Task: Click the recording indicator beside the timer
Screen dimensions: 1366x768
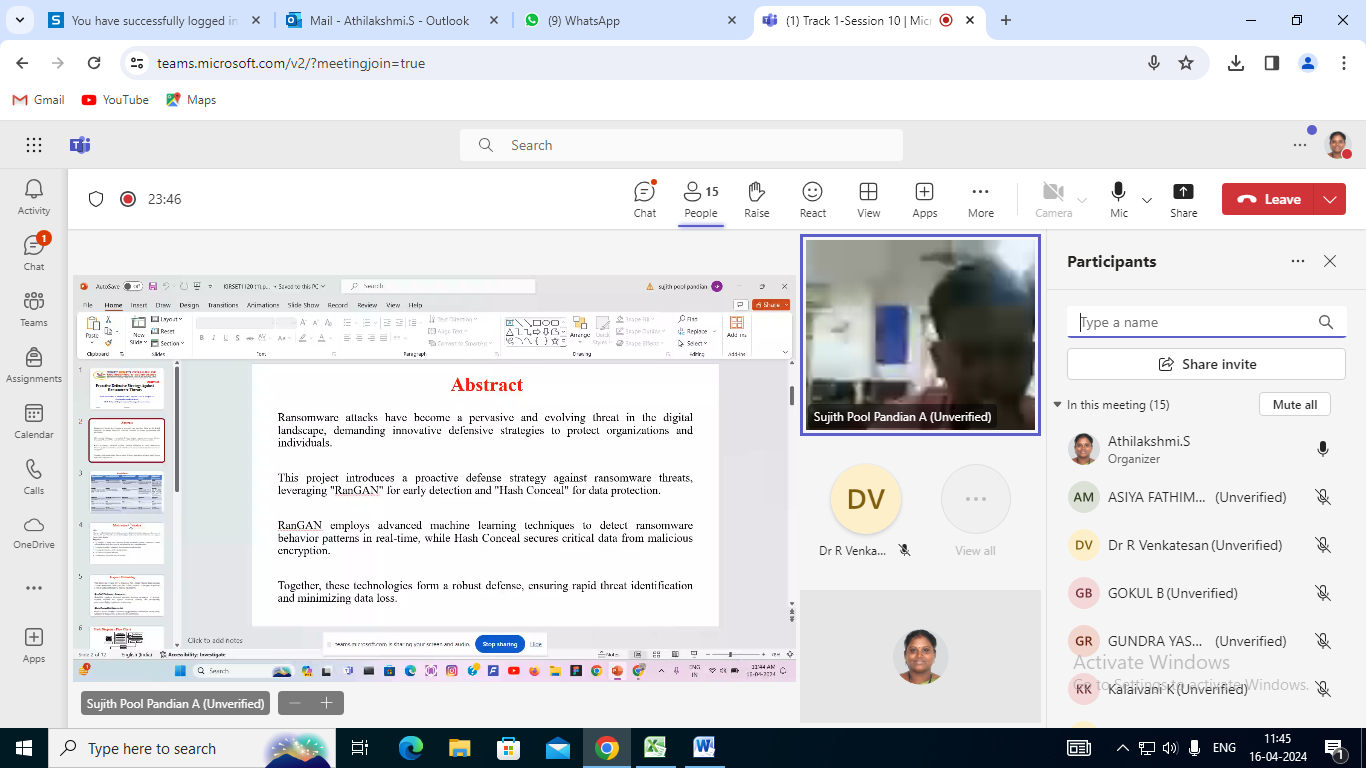Action: 128,199
